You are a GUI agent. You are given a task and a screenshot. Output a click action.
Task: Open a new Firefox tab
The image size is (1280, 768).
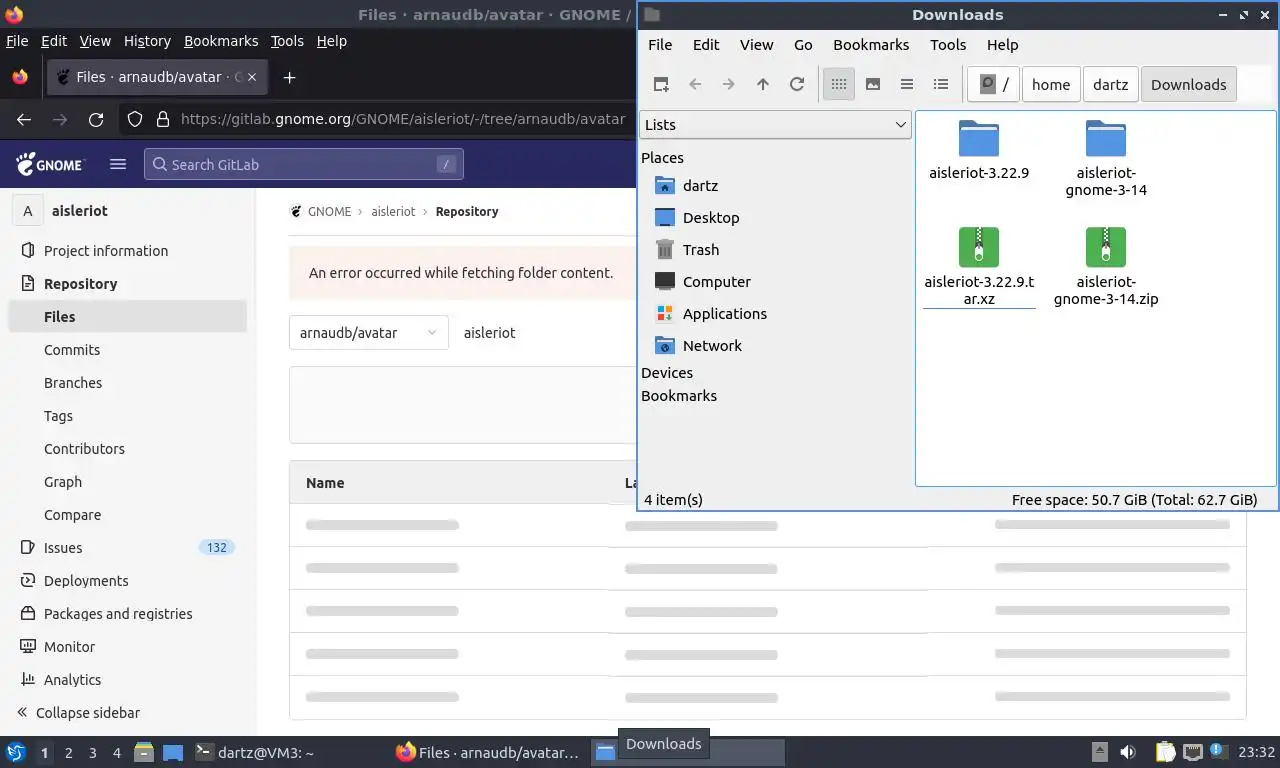(x=289, y=77)
